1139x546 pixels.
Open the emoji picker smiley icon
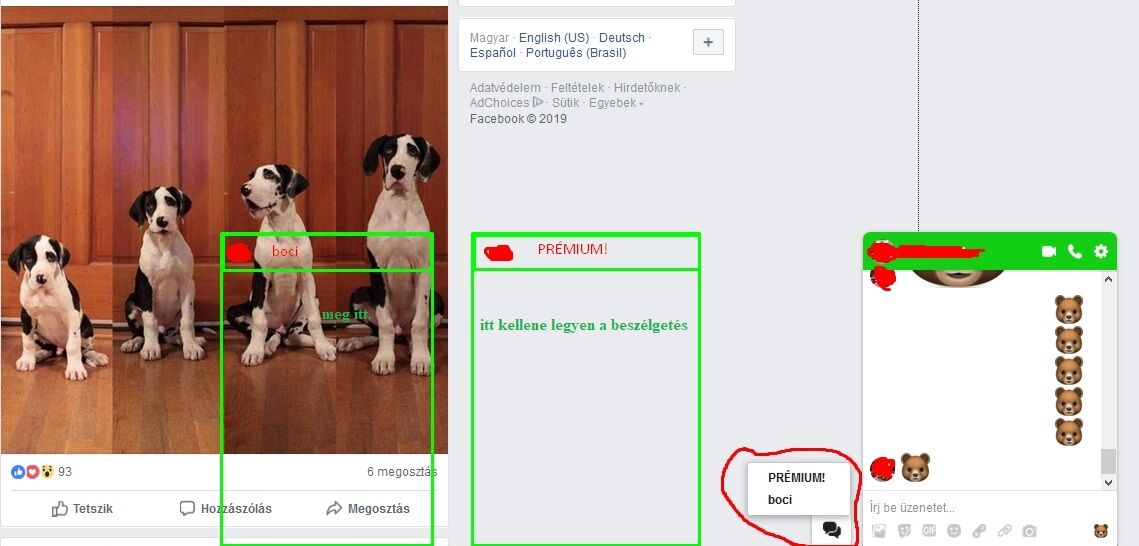click(954, 531)
